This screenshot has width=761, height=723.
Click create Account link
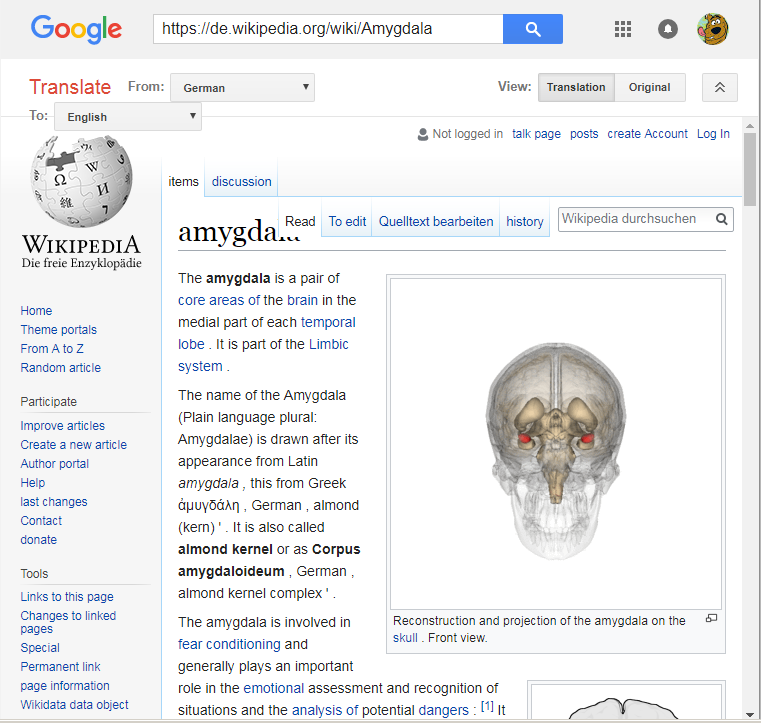pyautogui.click(x=647, y=134)
